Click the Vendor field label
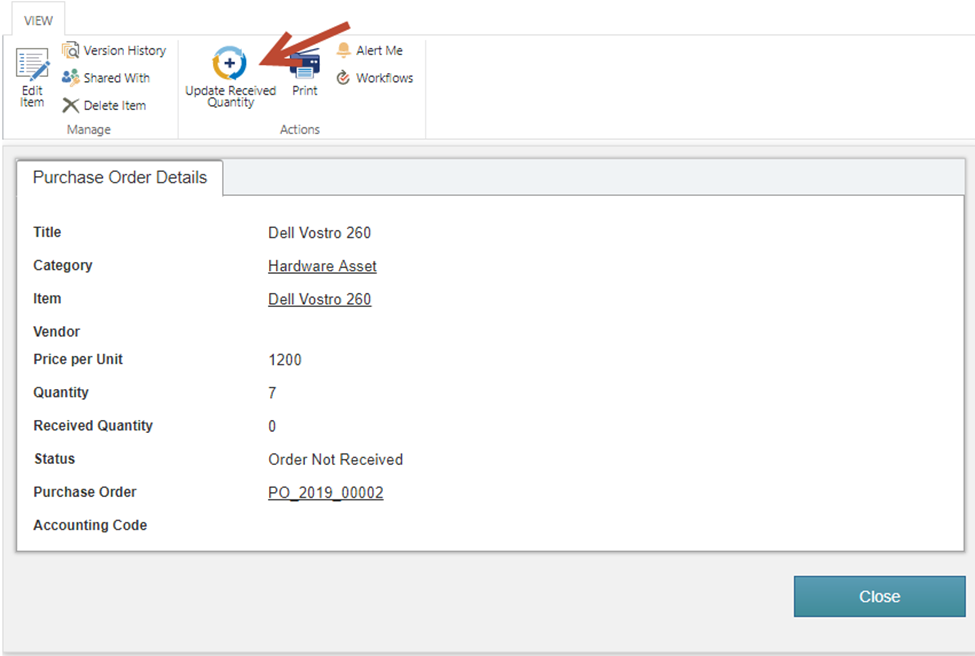975x656 pixels. click(x=56, y=332)
